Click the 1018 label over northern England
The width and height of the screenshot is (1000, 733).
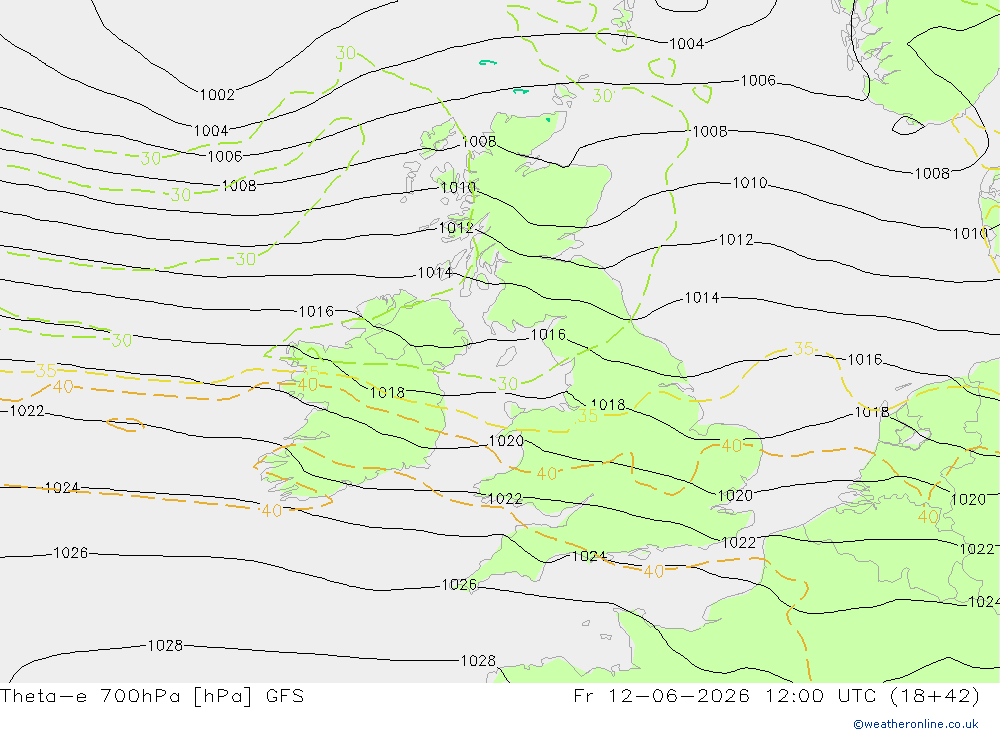pos(608,404)
